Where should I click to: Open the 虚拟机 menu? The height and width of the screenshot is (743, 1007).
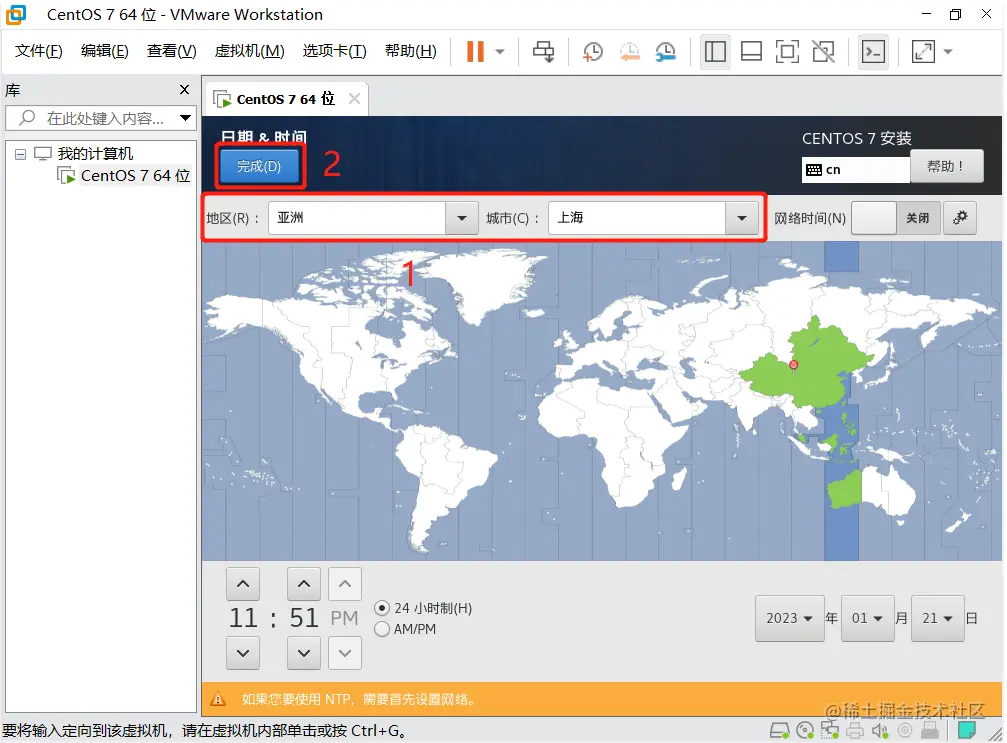pyautogui.click(x=248, y=51)
